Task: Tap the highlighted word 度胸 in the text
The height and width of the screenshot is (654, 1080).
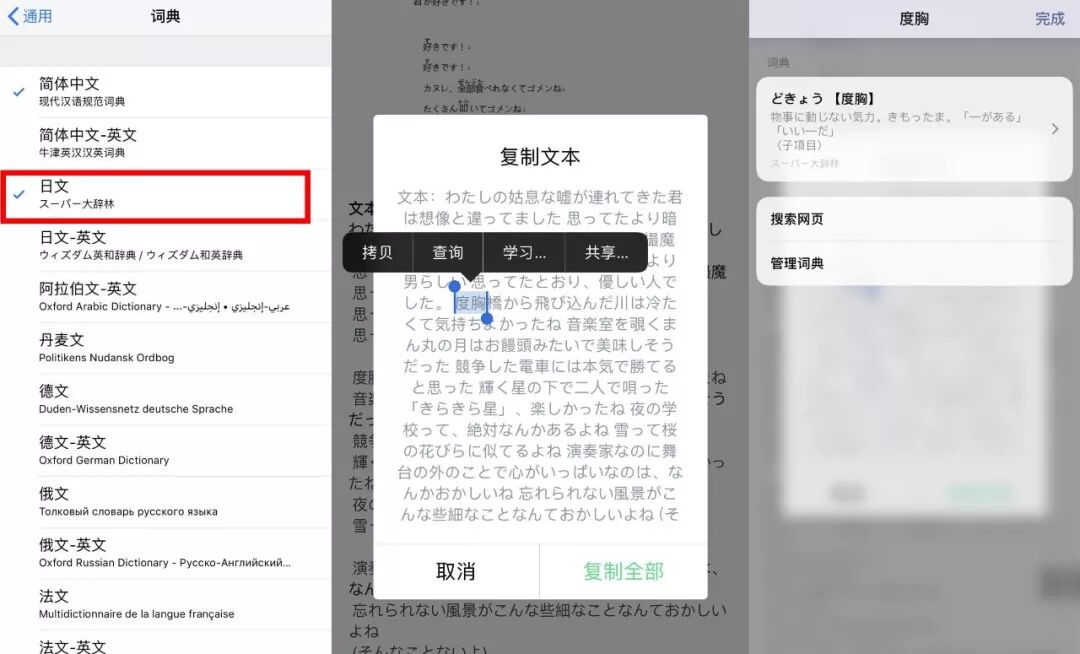Action: (x=468, y=302)
